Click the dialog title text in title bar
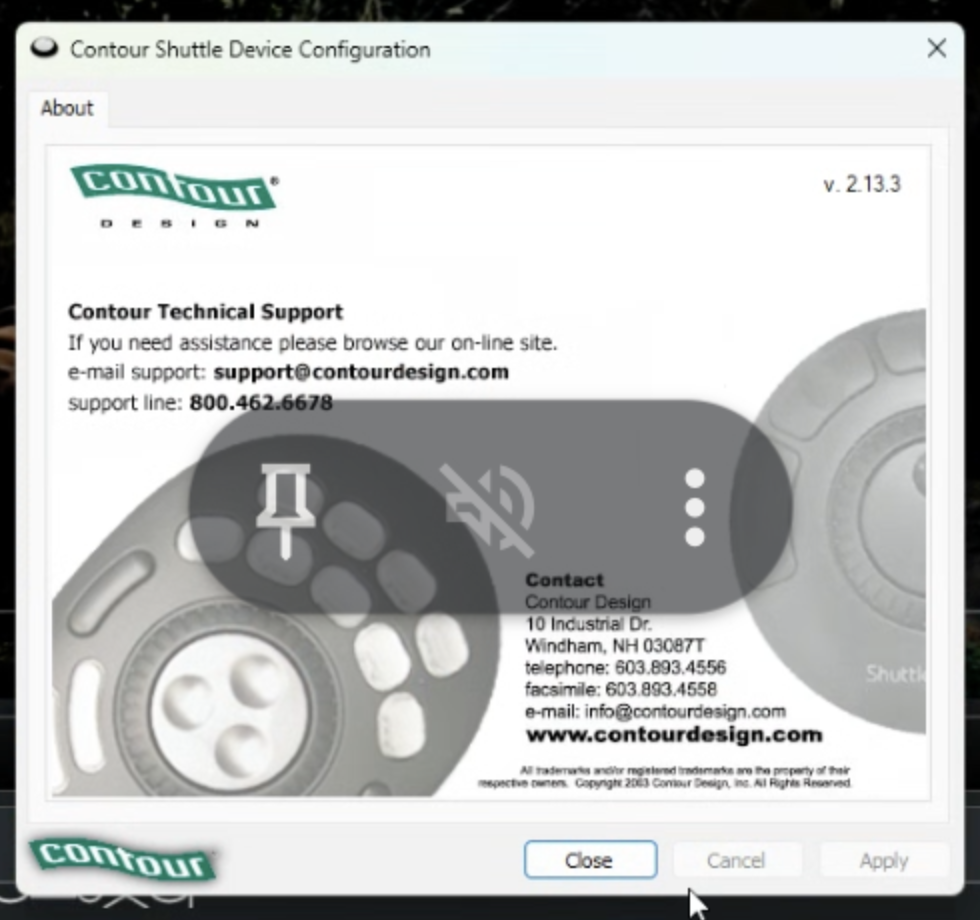The image size is (980, 920). [250, 49]
